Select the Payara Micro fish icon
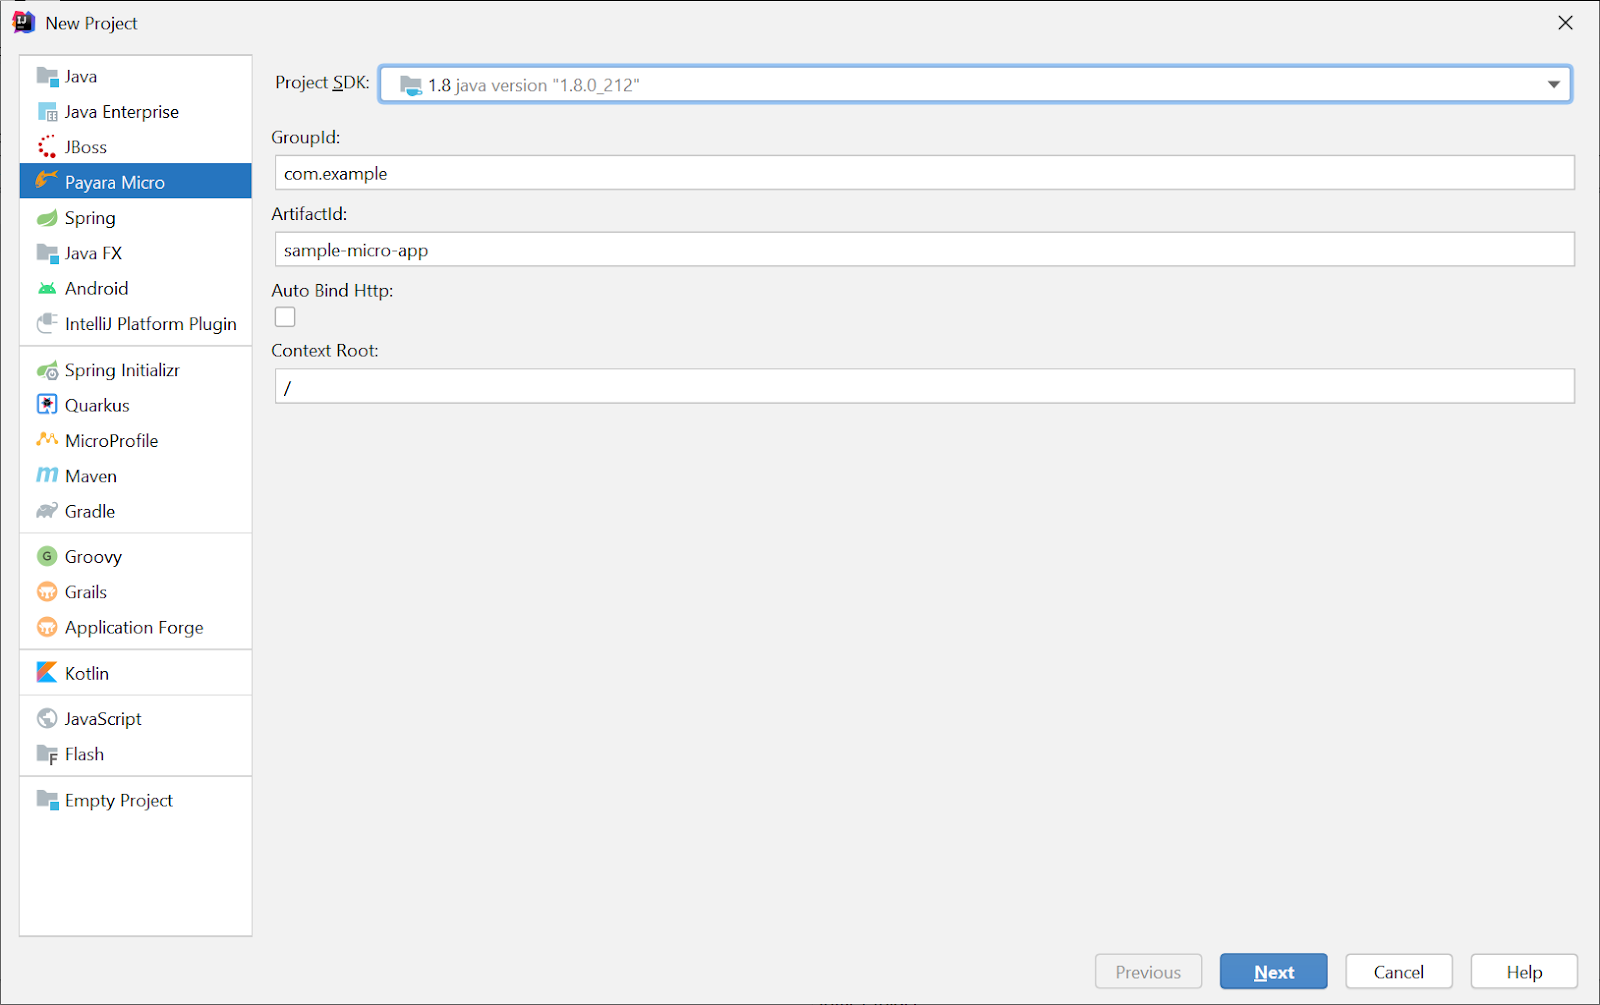The height and width of the screenshot is (1005, 1600). (x=47, y=181)
